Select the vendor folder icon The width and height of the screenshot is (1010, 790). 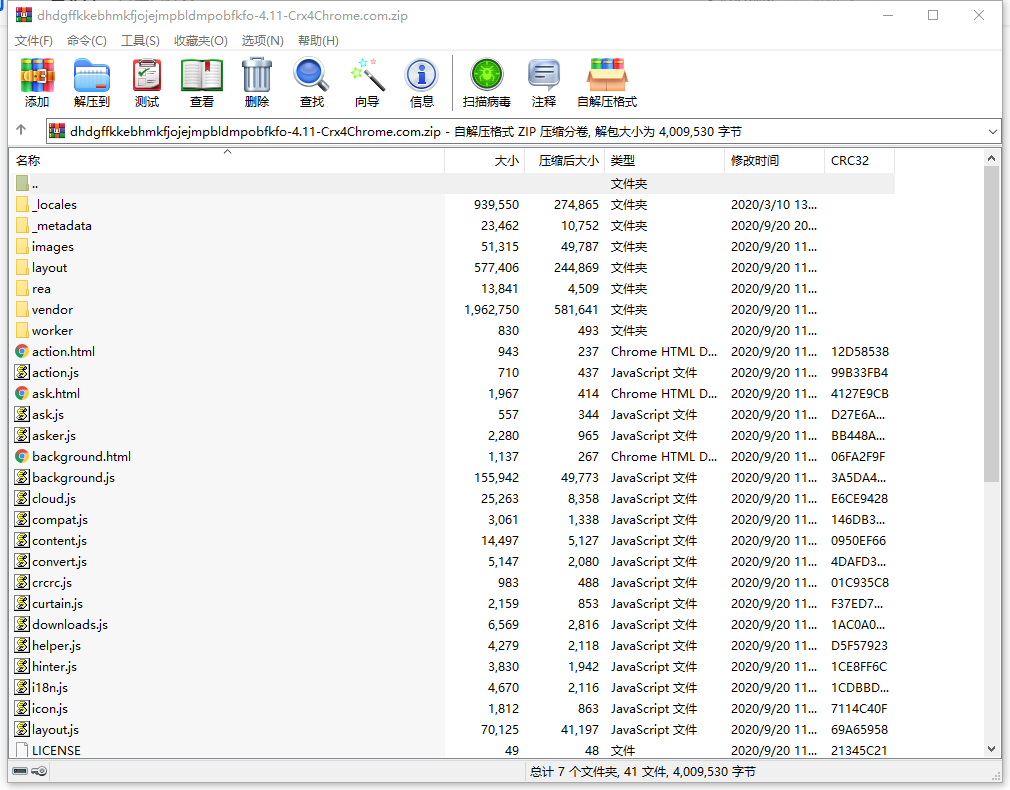point(23,310)
